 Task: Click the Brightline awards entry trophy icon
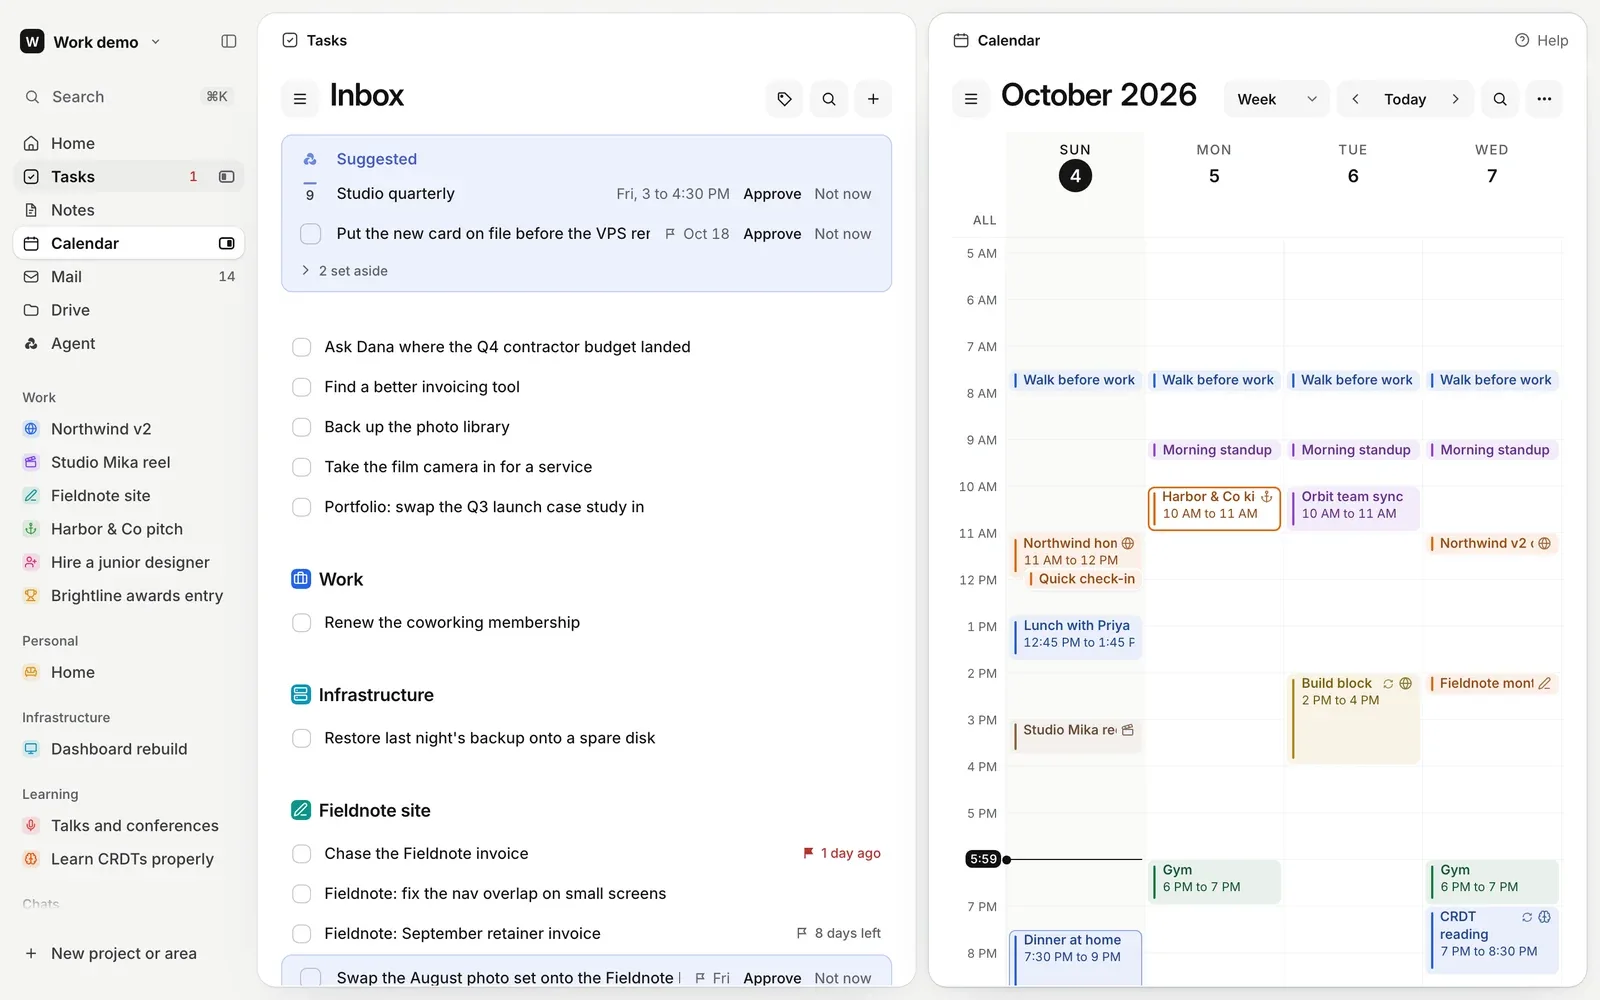[31, 596]
